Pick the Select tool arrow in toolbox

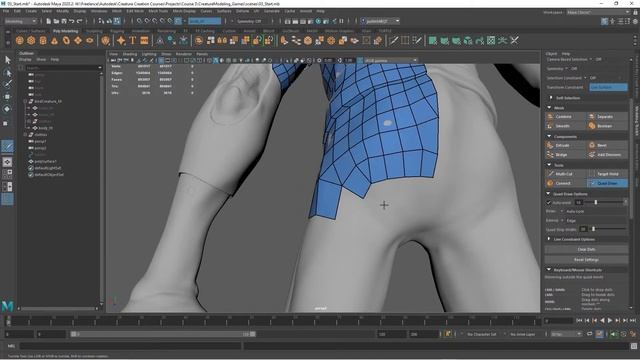click(7, 60)
